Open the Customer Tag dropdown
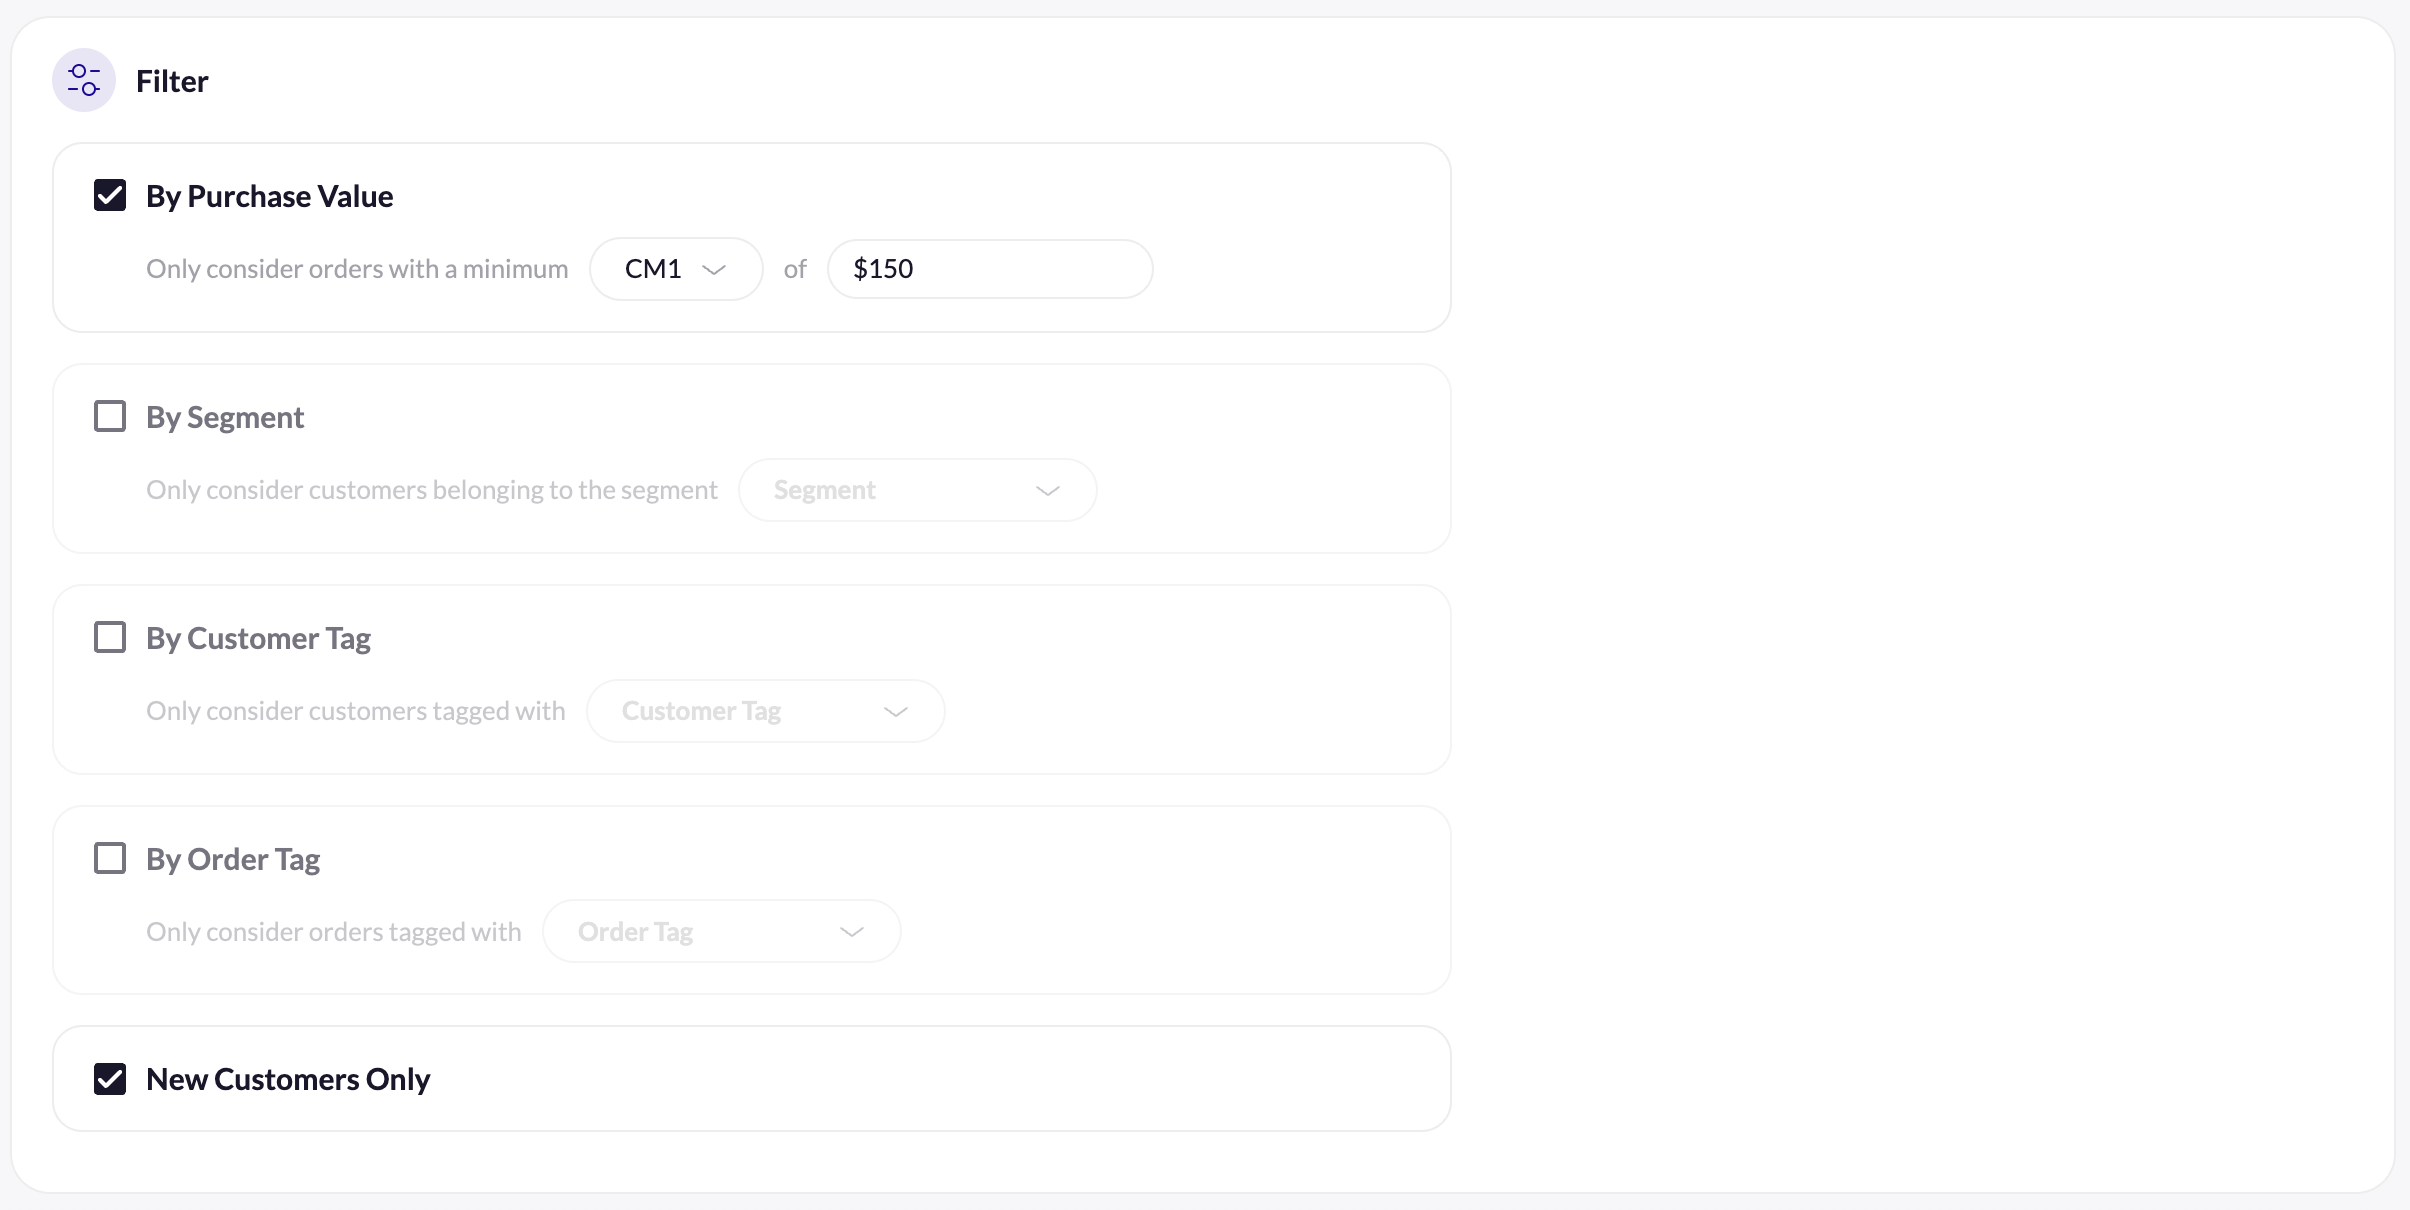This screenshot has height=1210, width=2410. [764, 710]
